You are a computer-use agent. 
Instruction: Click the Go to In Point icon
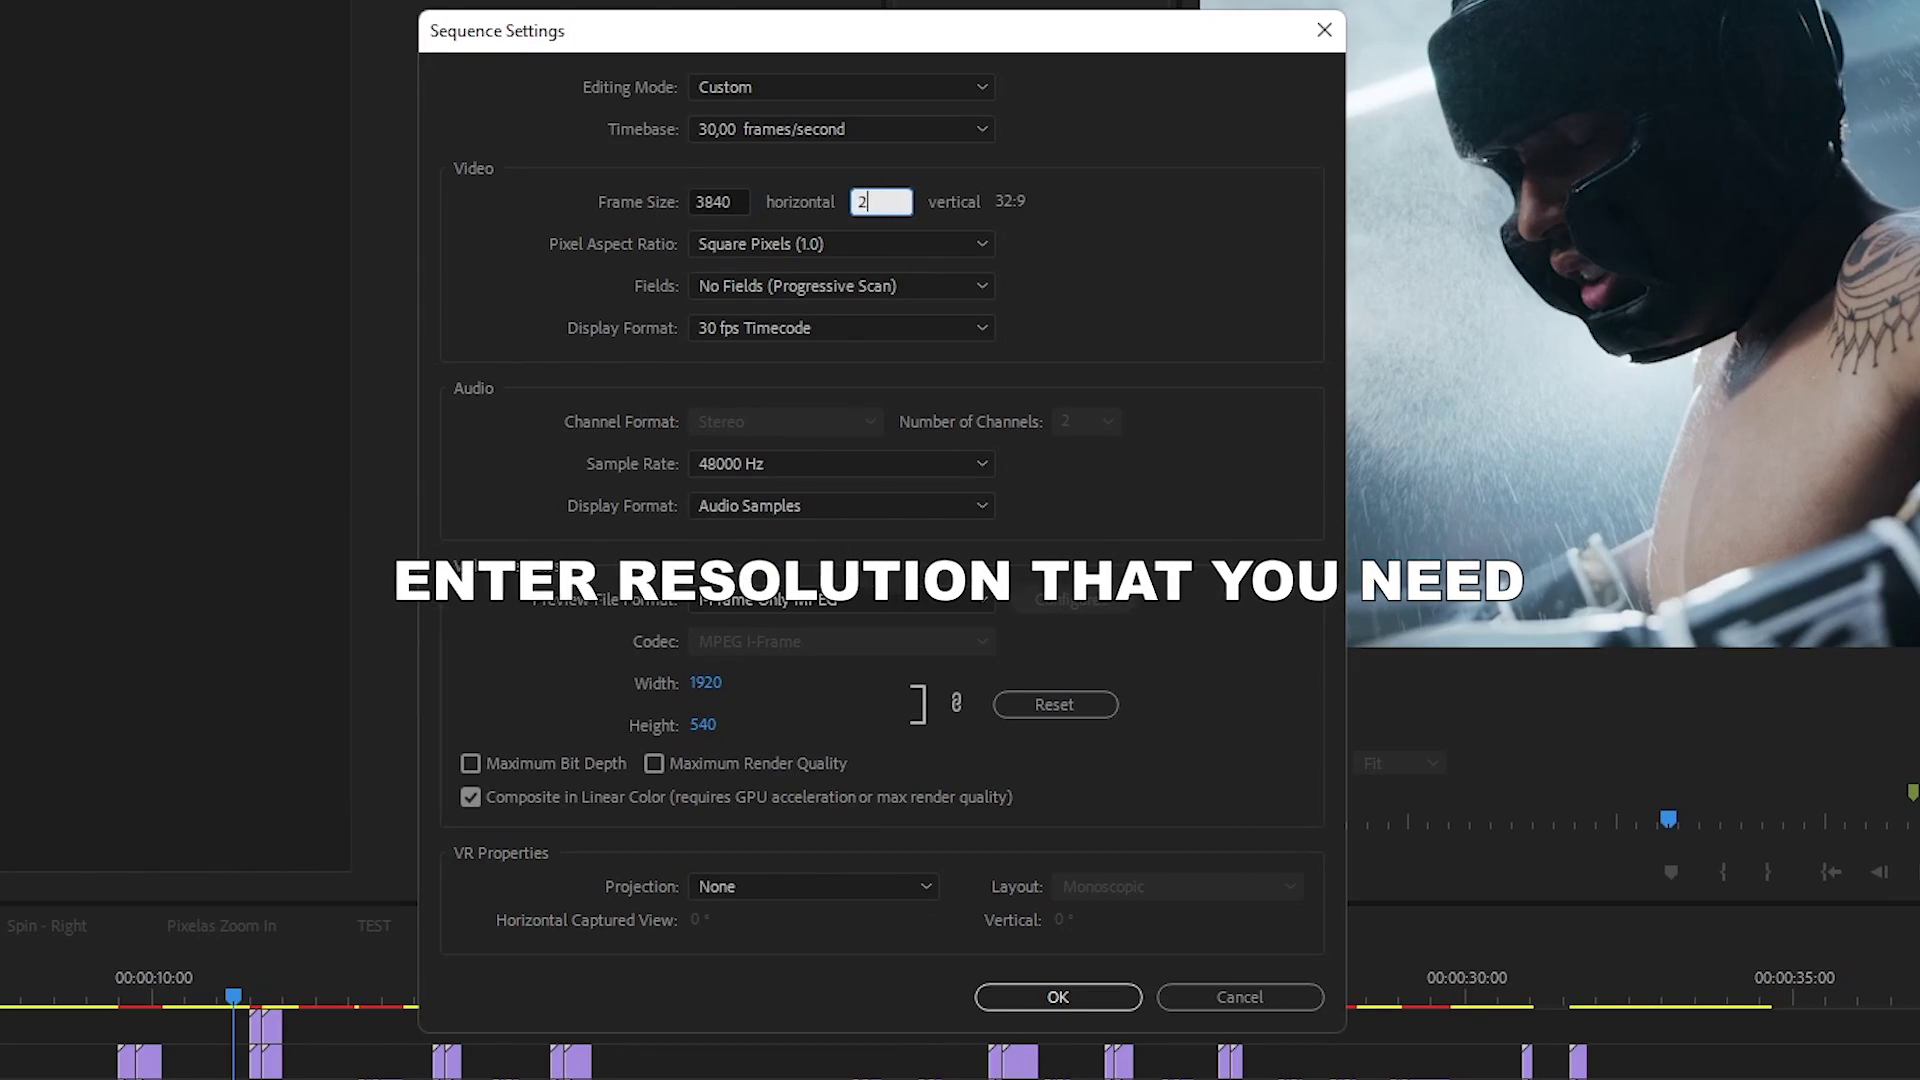[1831, 872]
